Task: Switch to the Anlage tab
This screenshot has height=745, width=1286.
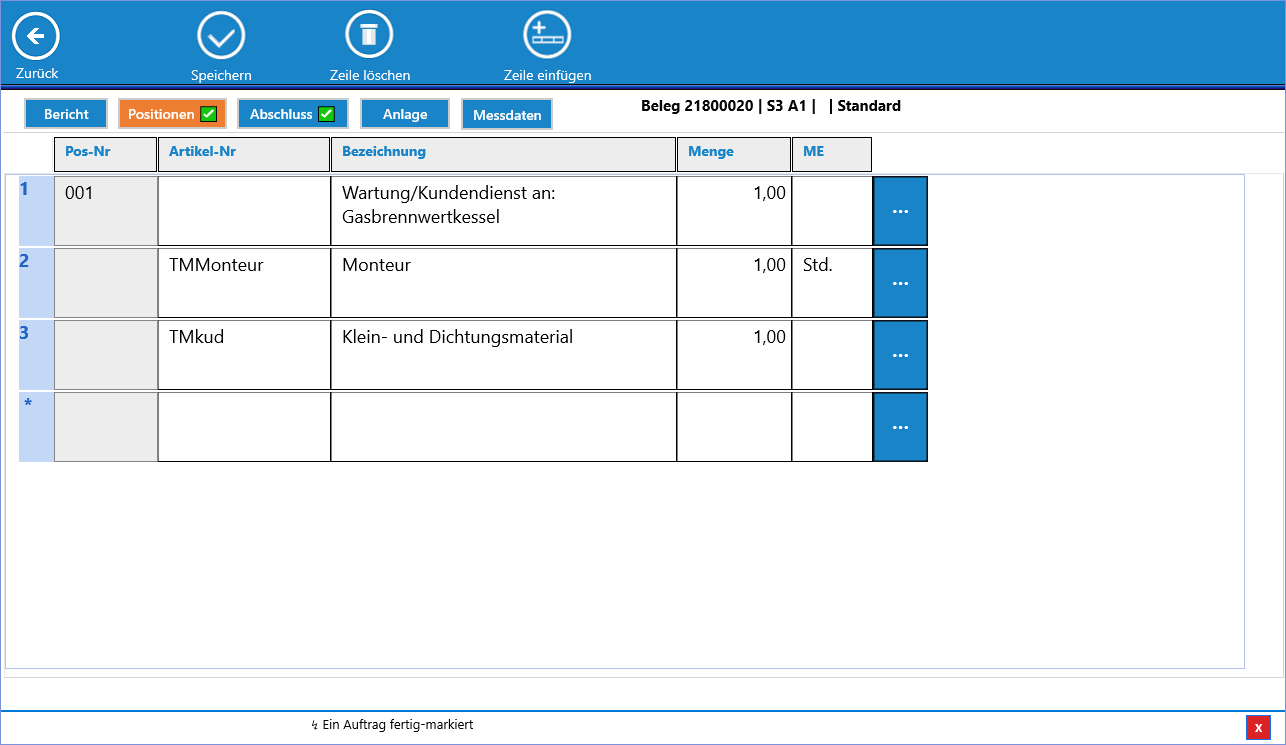Action: click(405, 114)
